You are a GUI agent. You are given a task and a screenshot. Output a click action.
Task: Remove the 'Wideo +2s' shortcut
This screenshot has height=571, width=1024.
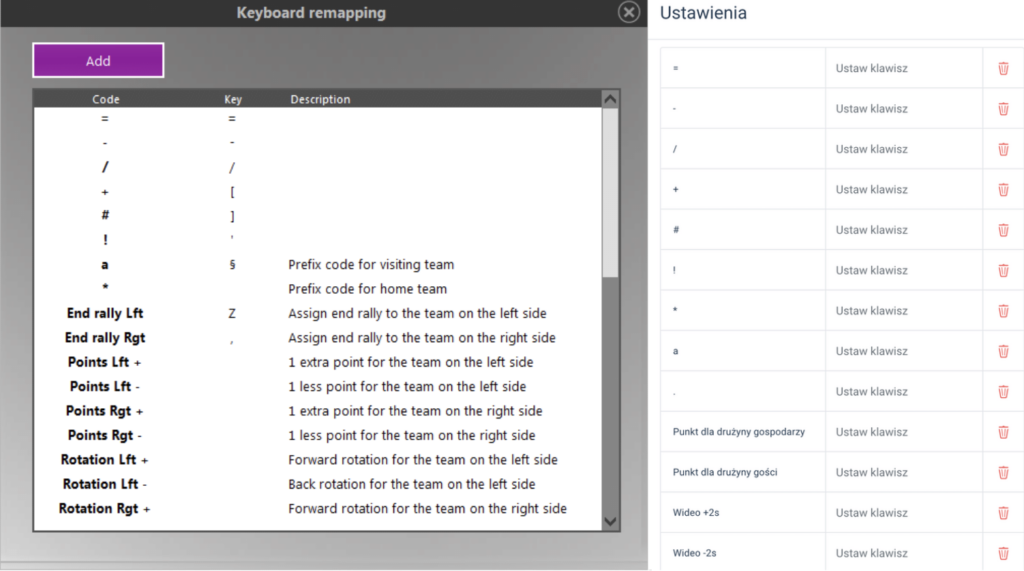tap(1003, 513)
